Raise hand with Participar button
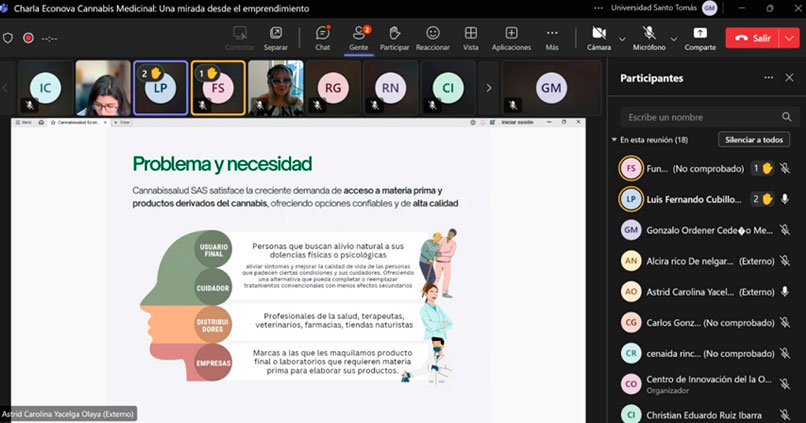806x423 pixels. coord(394,38)
